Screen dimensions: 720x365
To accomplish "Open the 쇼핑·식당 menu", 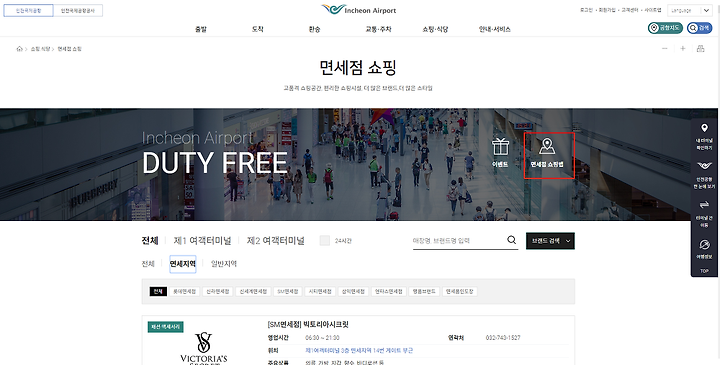I will [x=435, y=29].
